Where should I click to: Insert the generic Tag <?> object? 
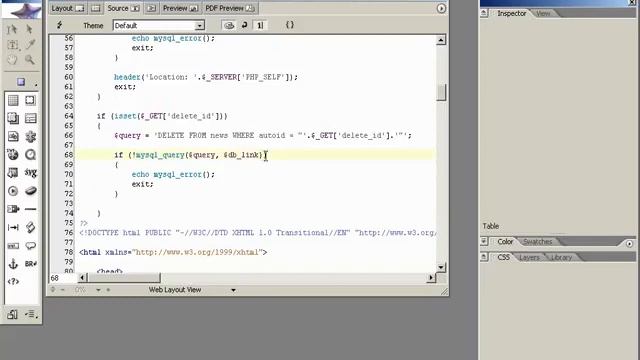[x=13, y=282]
